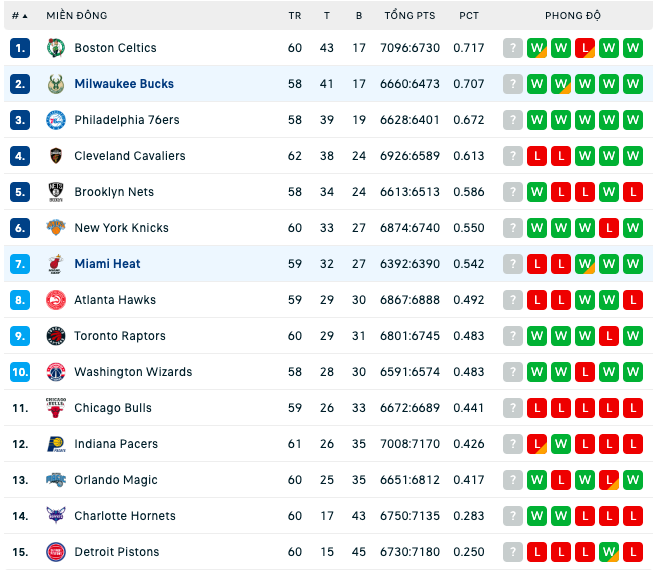
Task: Sort standings by PCT column header
Action: point(468,16)
